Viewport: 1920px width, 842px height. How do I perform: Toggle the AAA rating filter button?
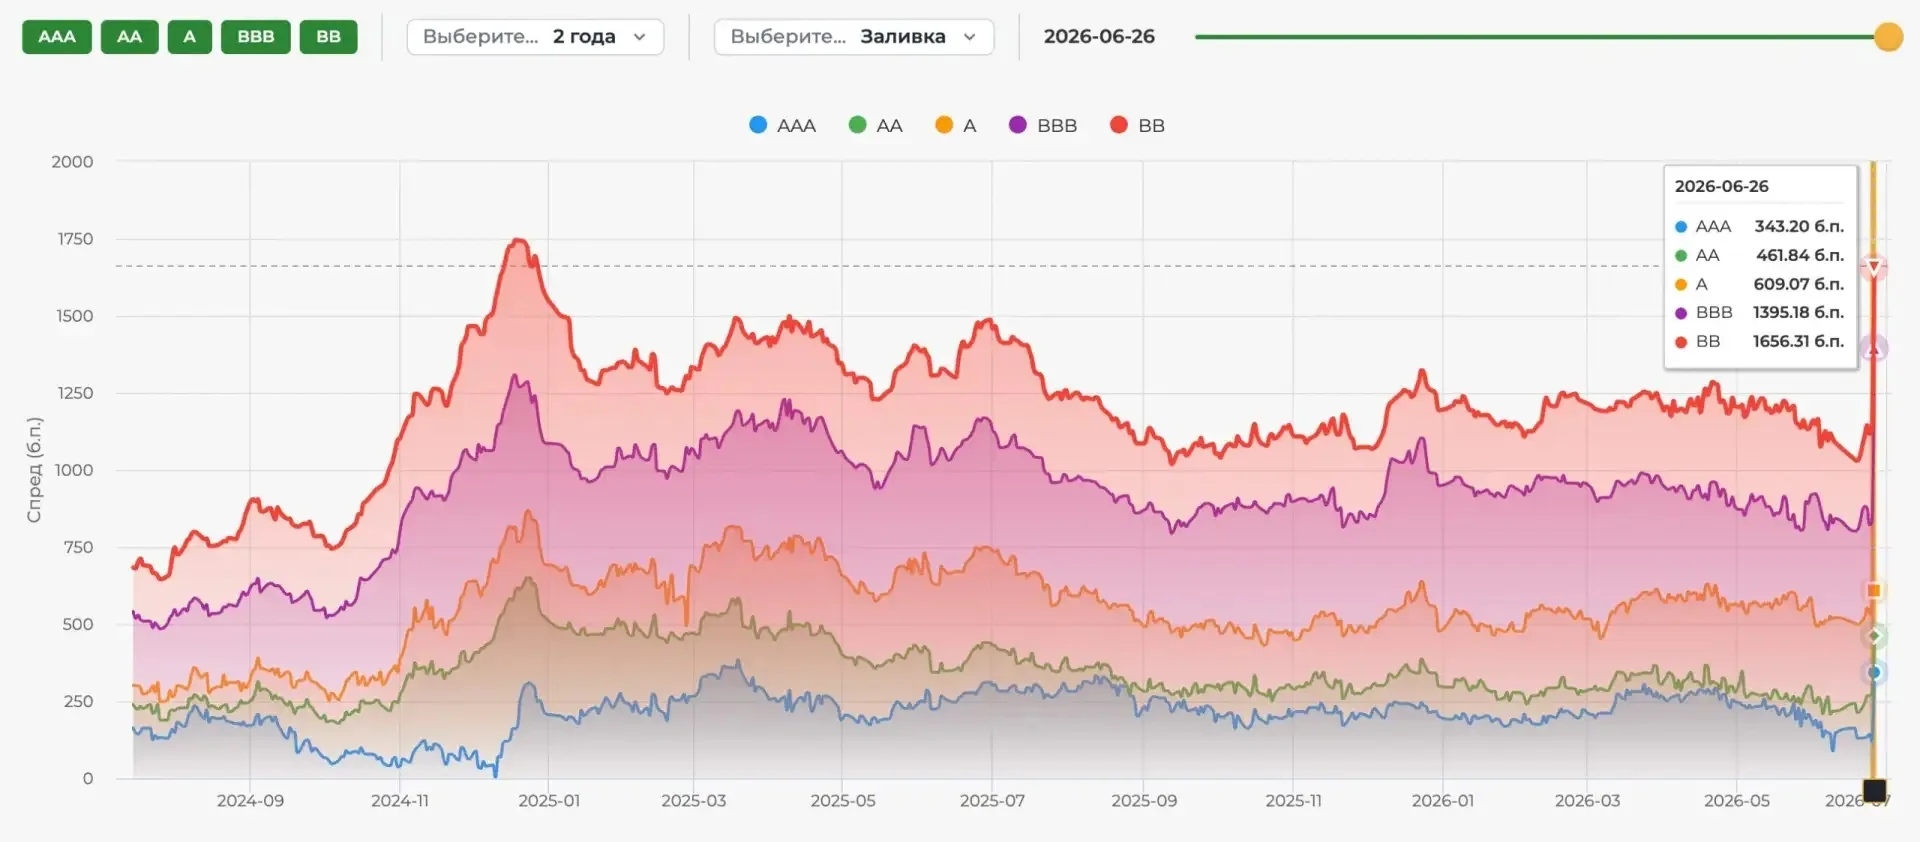pos(57,37)
